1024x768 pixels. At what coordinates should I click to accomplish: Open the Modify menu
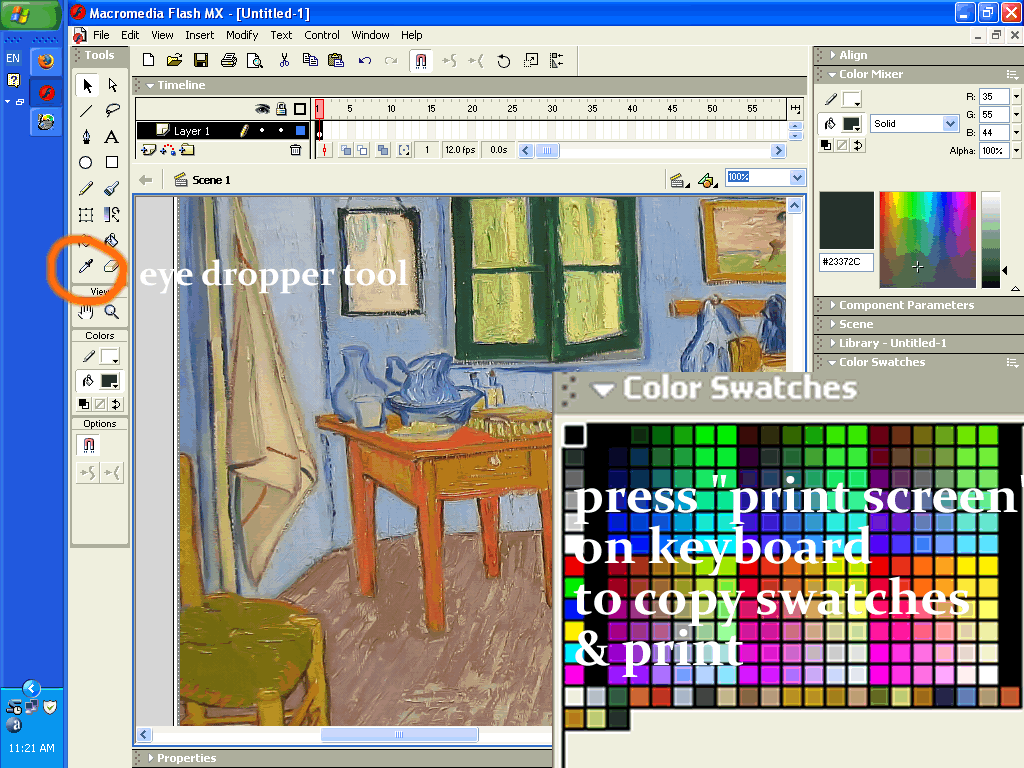pos(242,35)
